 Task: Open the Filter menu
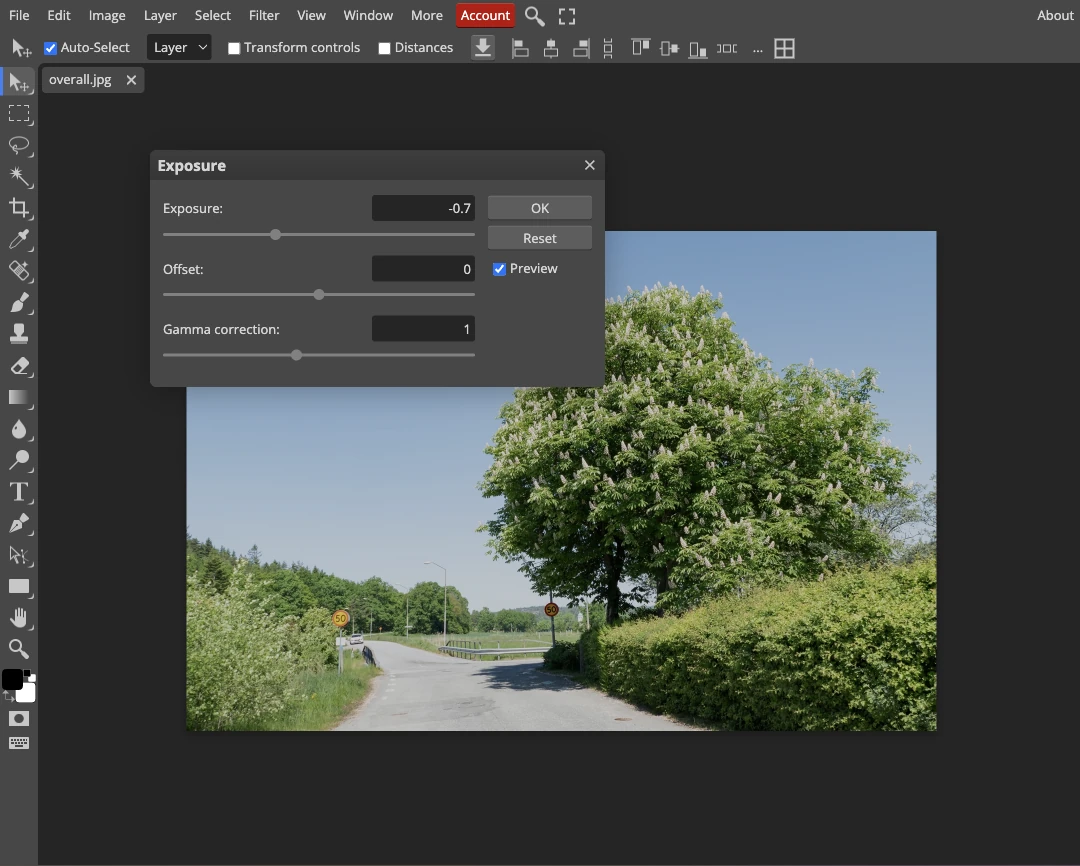[x=264, y=15]
